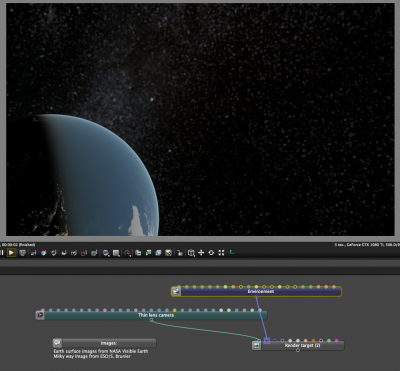This screenshot has height=371, width=400.
Task: Toggle the RGB axes display icon
Action: [x=231, y=253]
